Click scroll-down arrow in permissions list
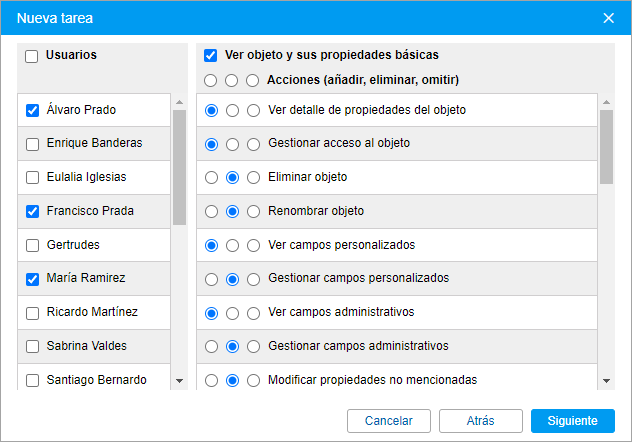The image size is (632, 442). tap(606, 381)
